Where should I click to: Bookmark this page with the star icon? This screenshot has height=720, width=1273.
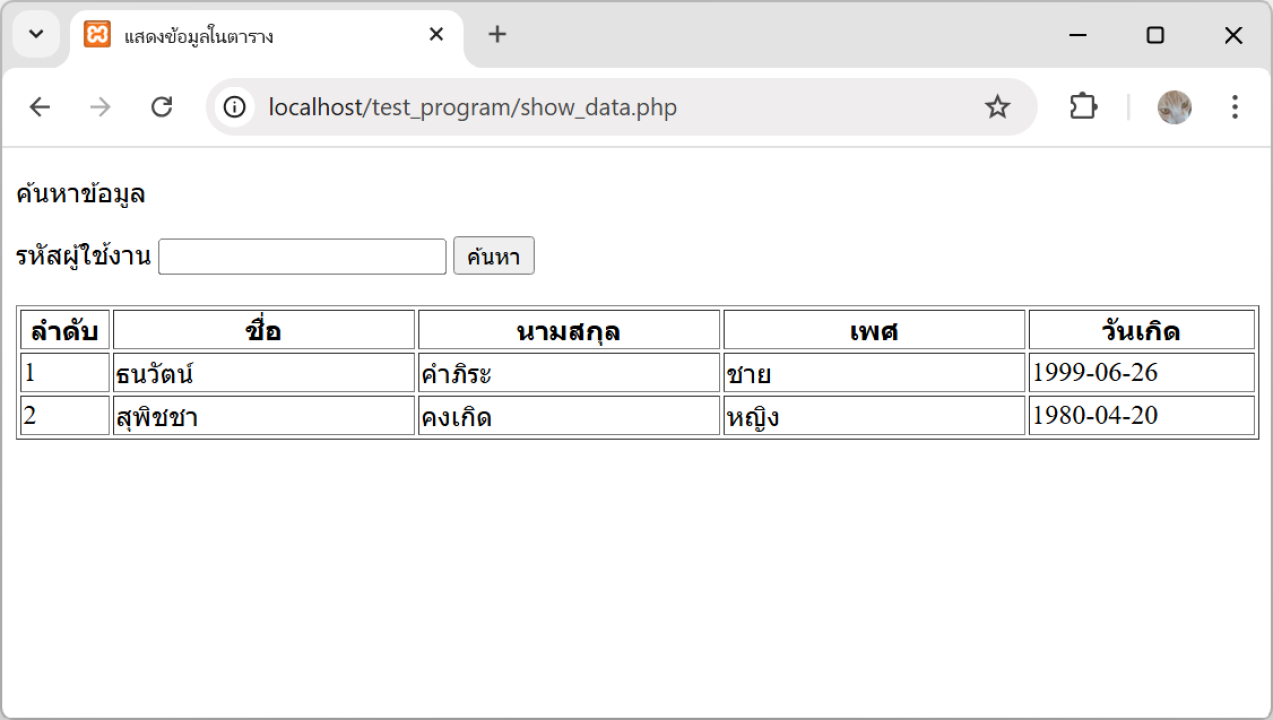click(x=997, y=107)
